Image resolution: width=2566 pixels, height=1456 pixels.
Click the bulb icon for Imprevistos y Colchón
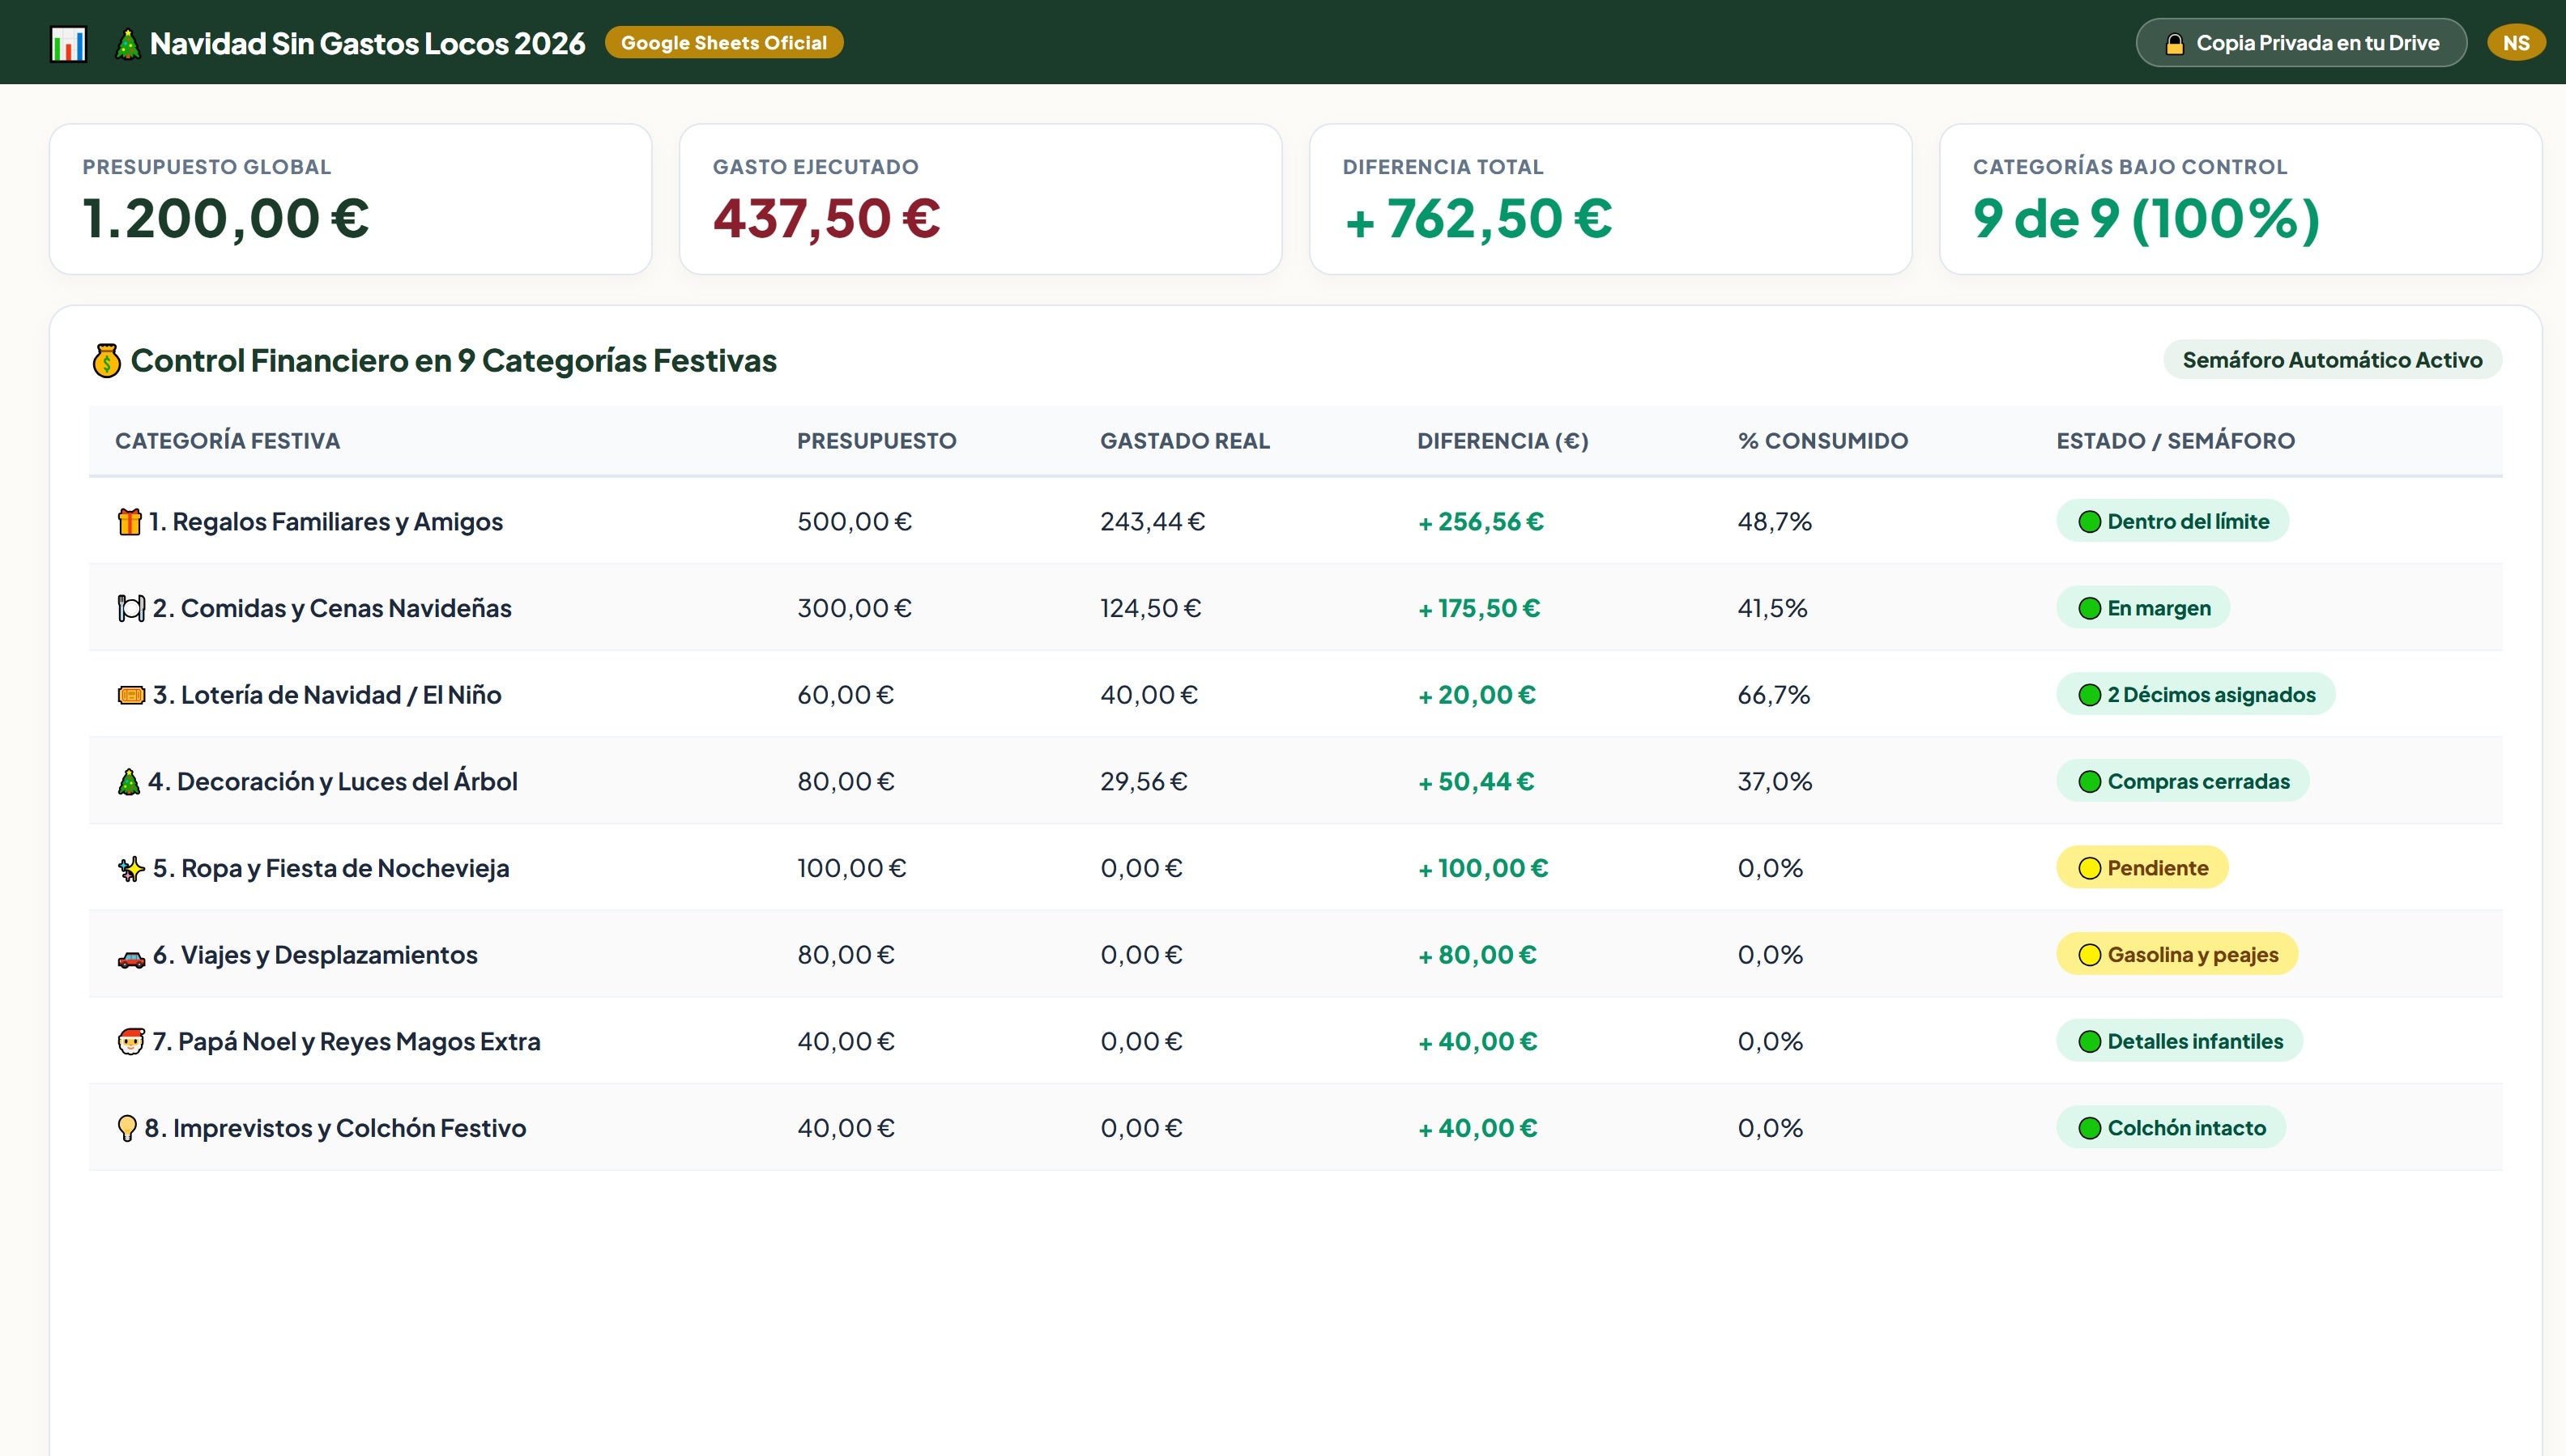[x=127, y=1128]
